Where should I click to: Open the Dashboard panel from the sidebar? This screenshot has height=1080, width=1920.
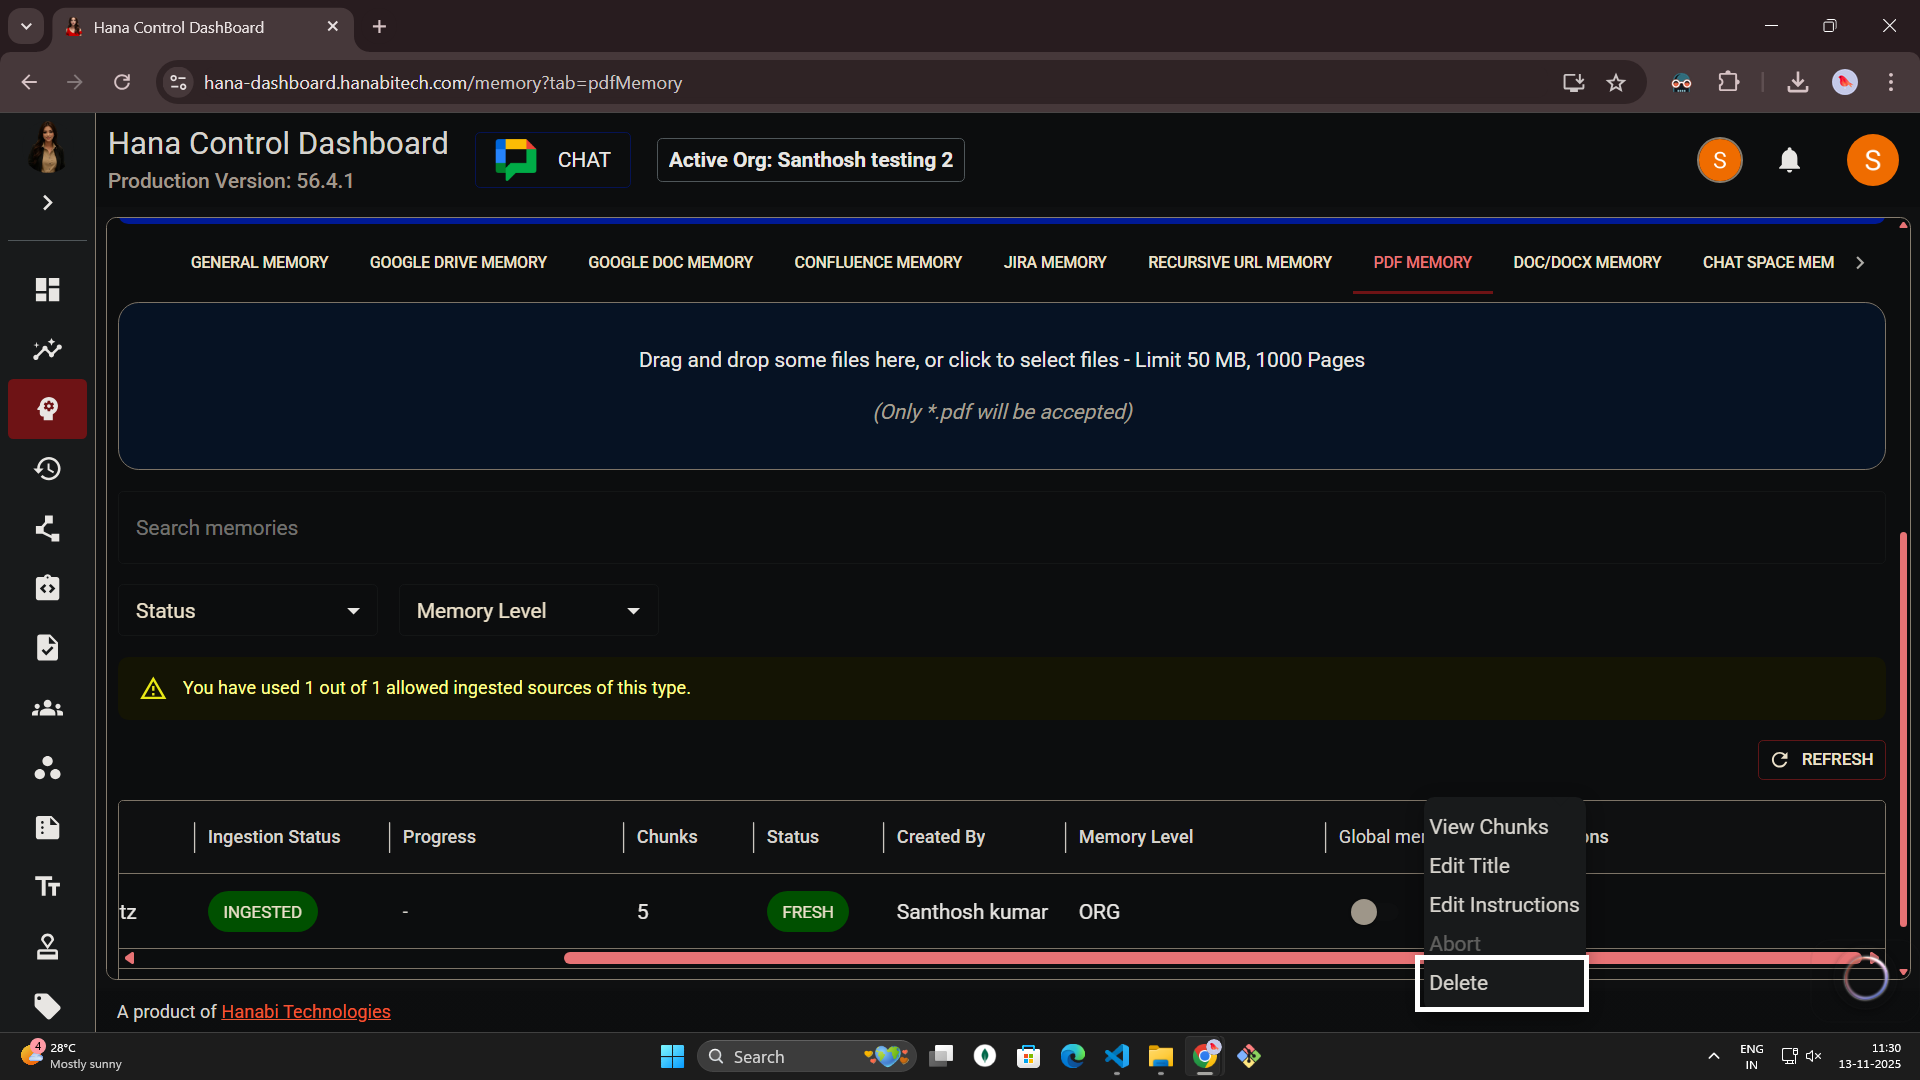coord(47,289)
